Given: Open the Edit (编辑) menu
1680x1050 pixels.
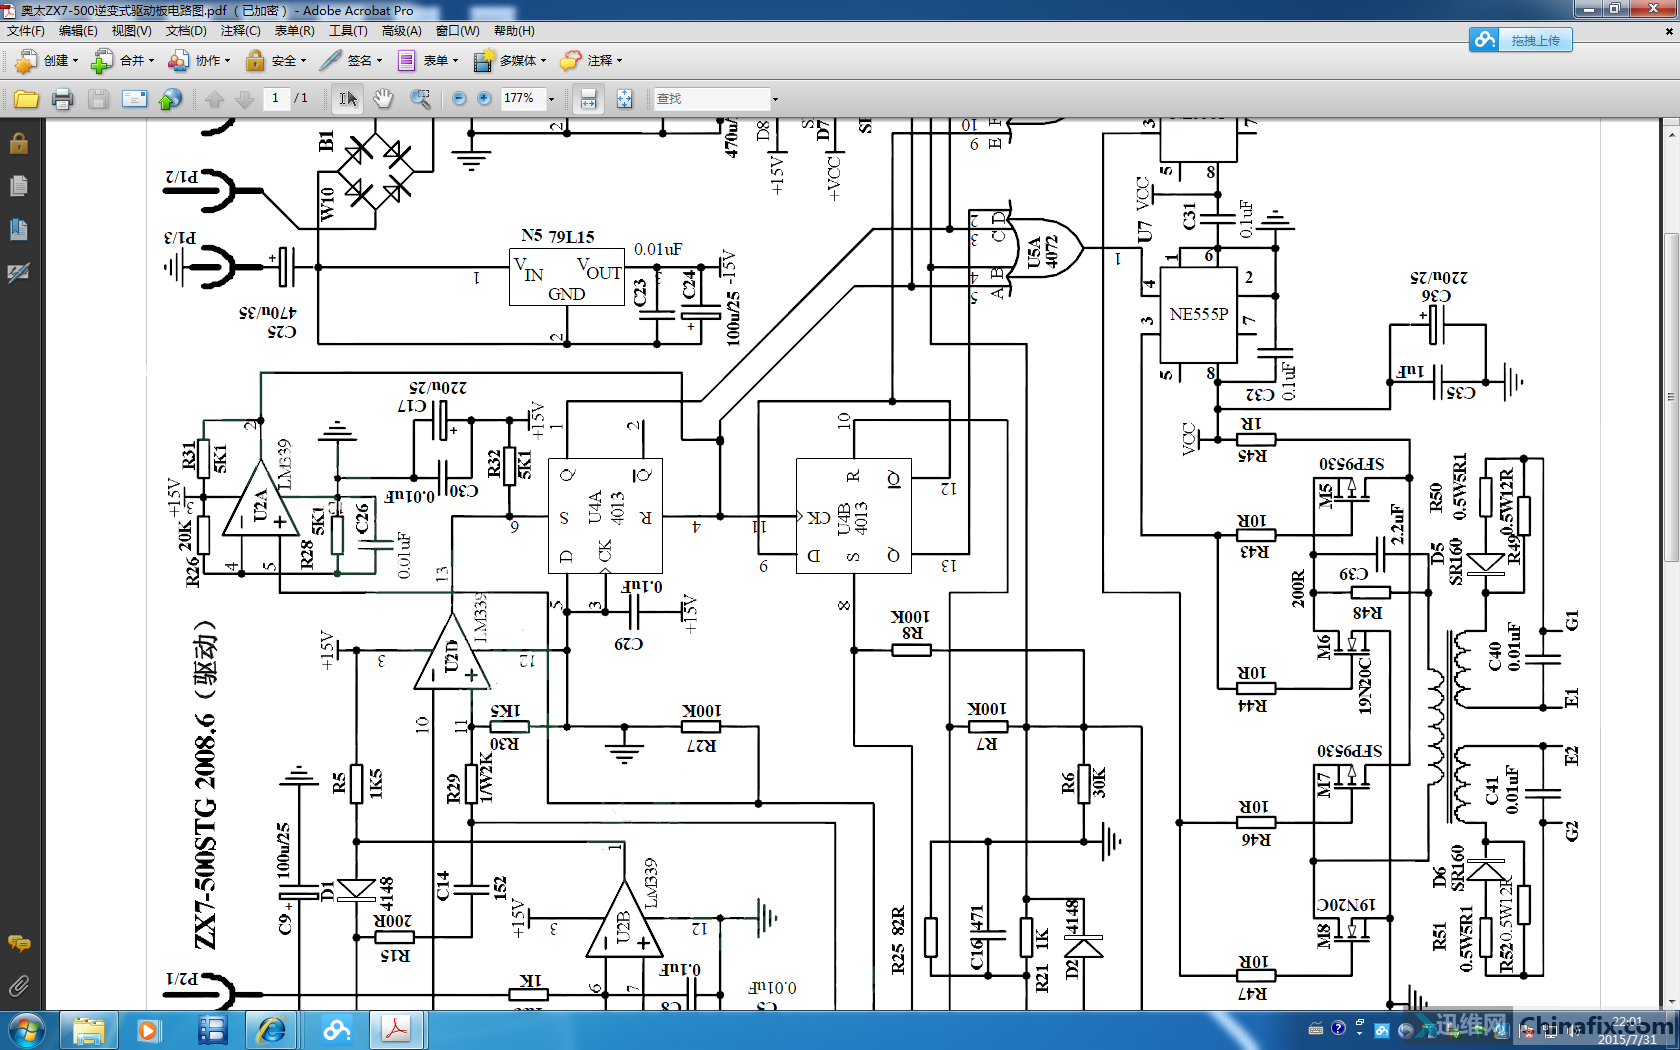Looking at the screenshot, I should (x=78, y=31).
